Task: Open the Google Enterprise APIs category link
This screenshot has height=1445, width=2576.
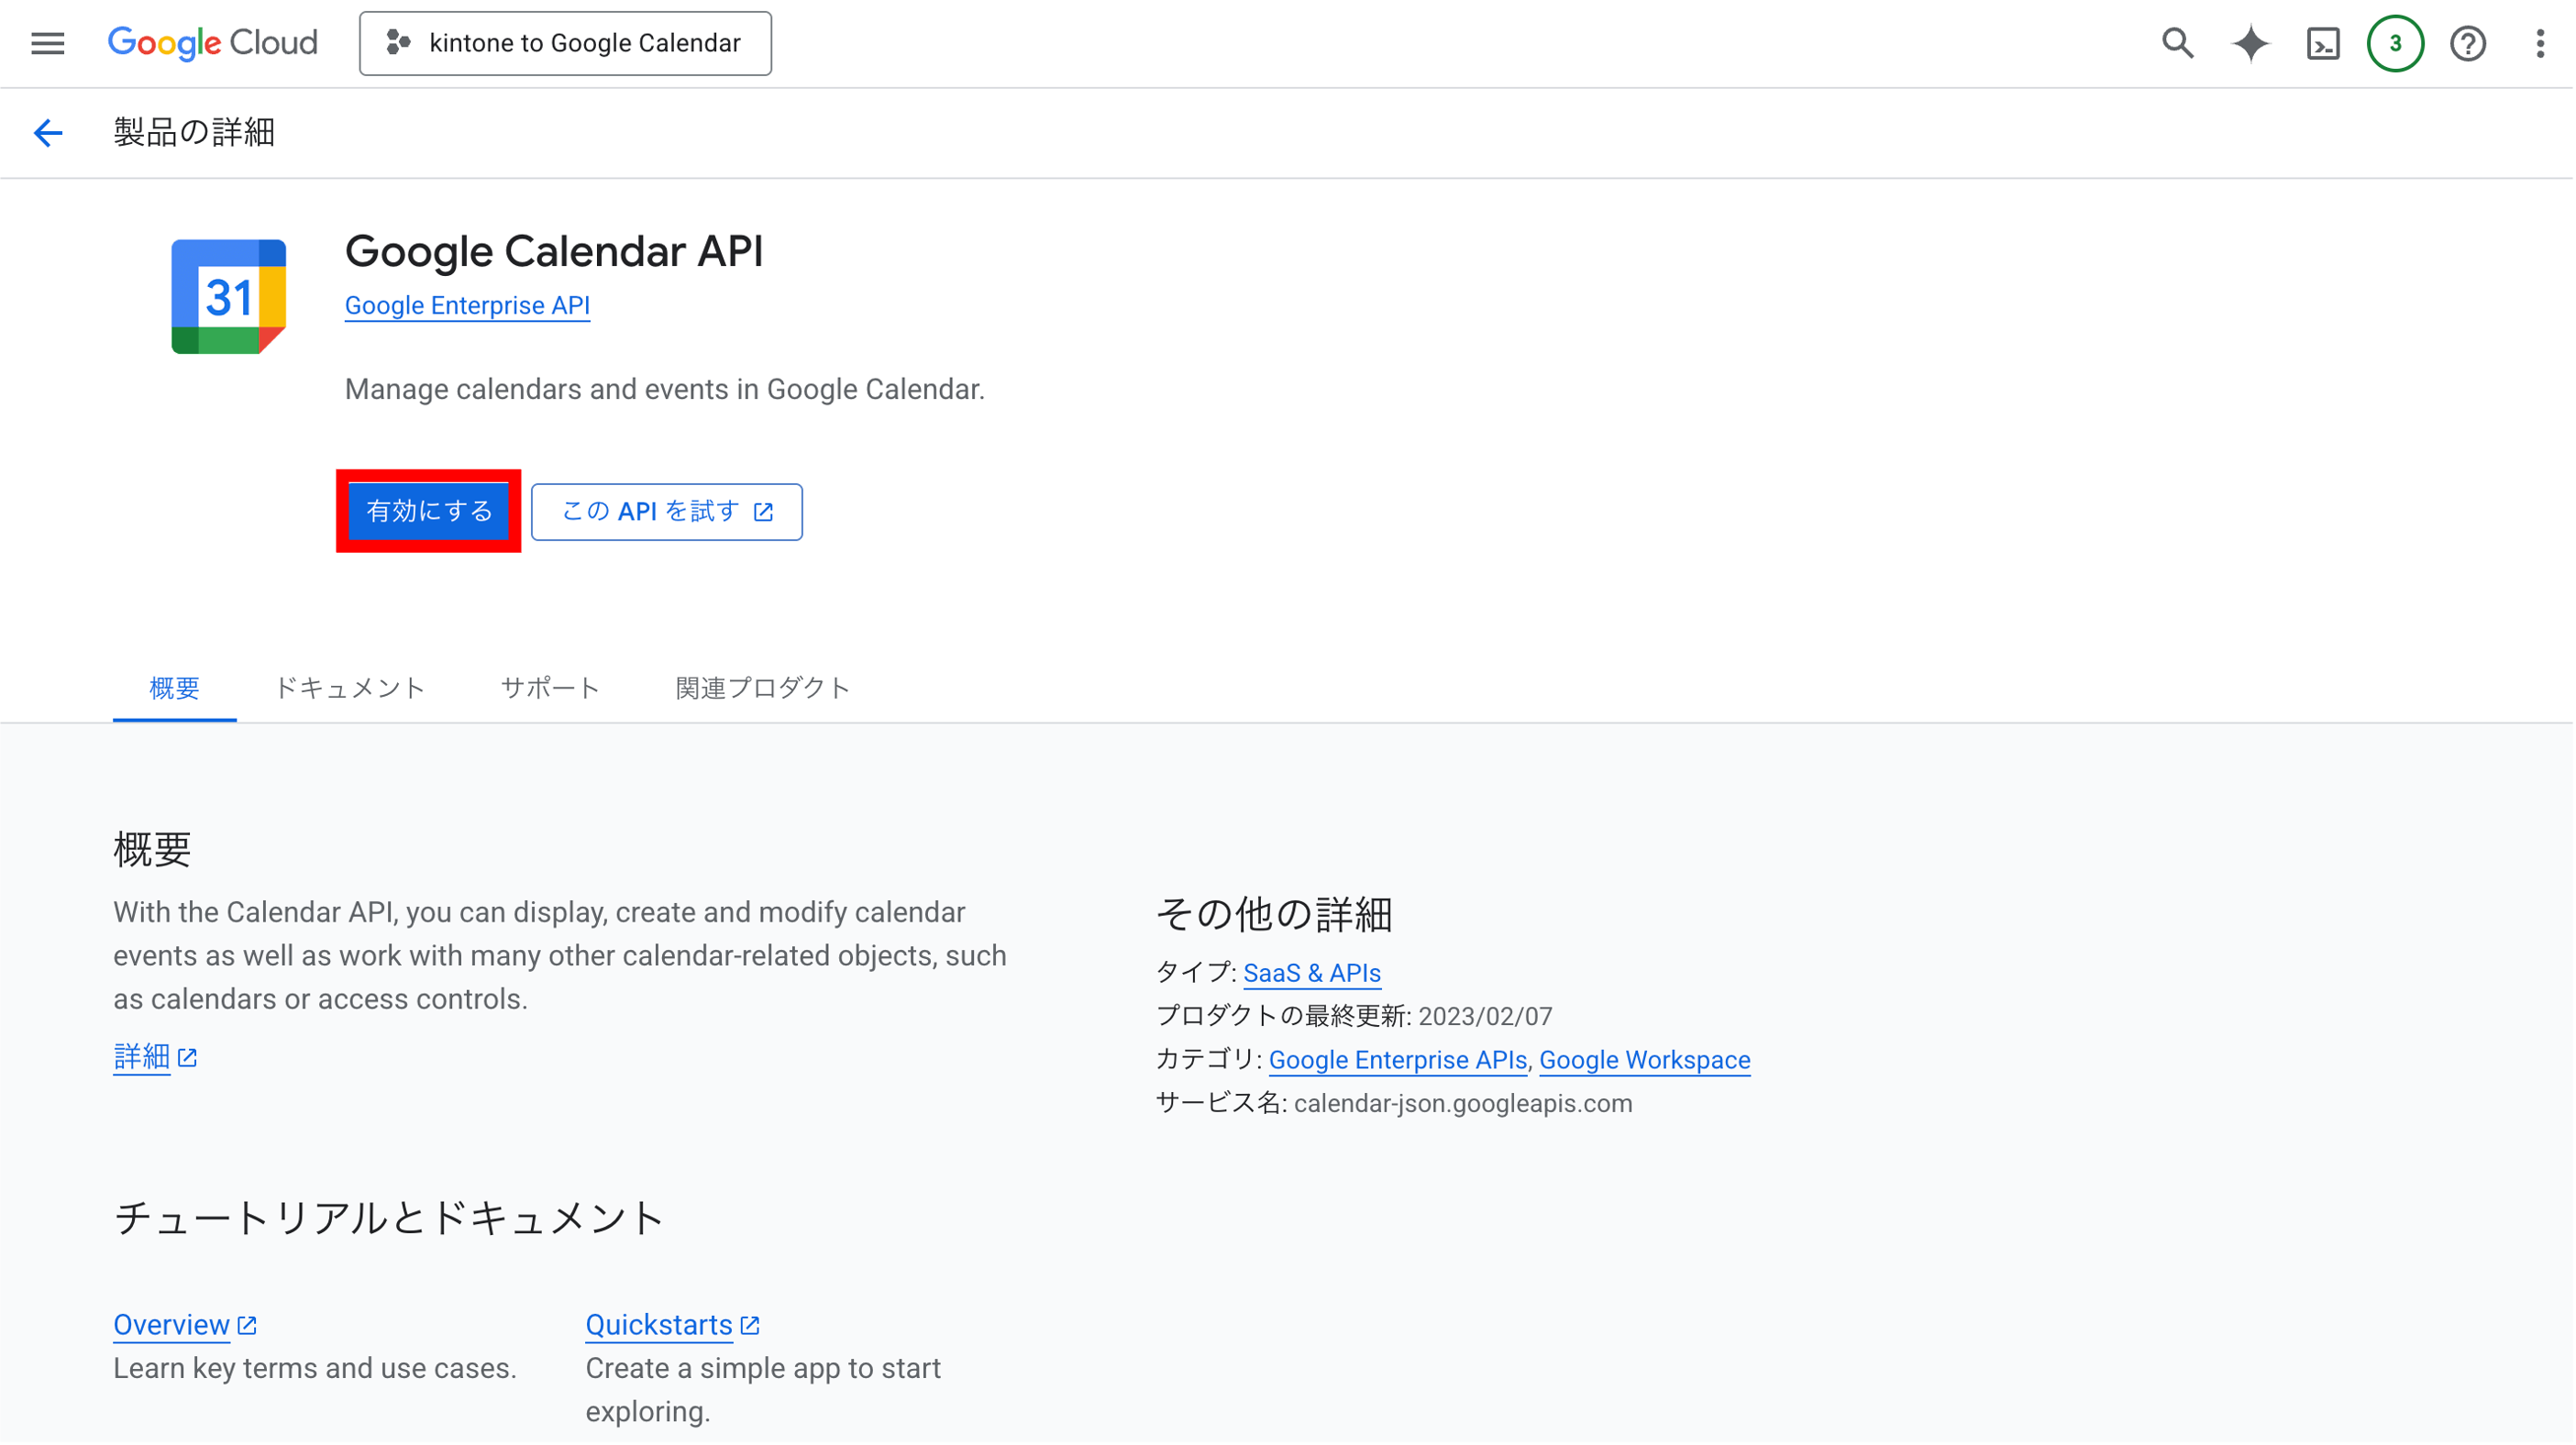Action: pyautogui.click(x=1397, y=1060)
